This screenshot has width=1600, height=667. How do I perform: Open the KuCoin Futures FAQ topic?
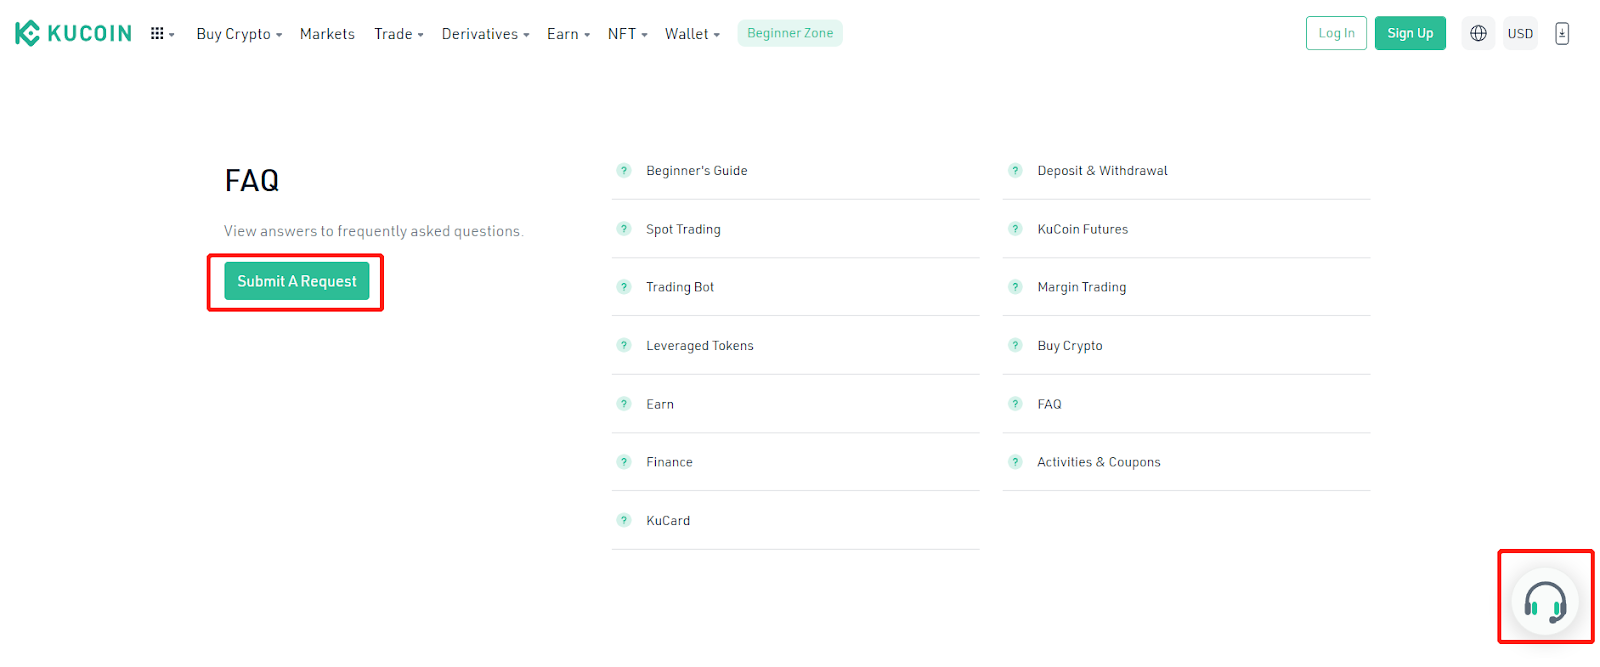[x=1082, y=229]
